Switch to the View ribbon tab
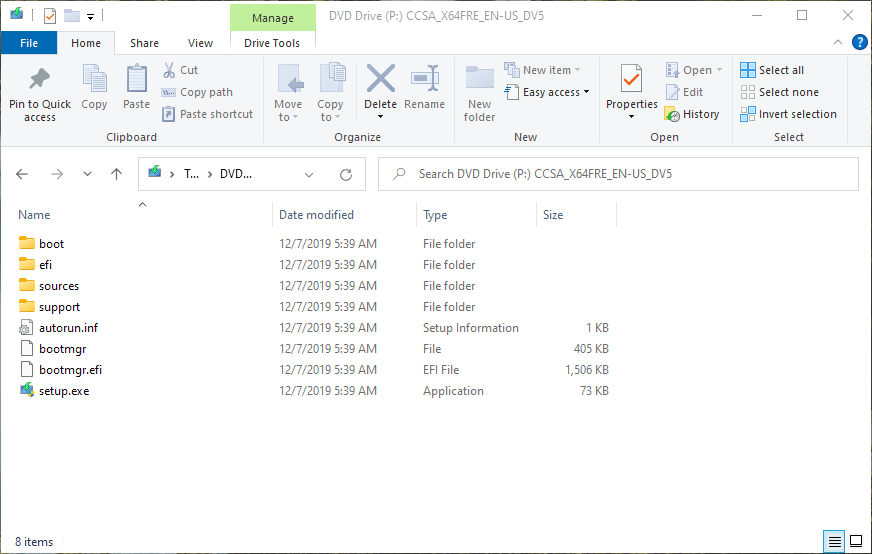Screen dimensions: 872x554 (x=200, y=43)
